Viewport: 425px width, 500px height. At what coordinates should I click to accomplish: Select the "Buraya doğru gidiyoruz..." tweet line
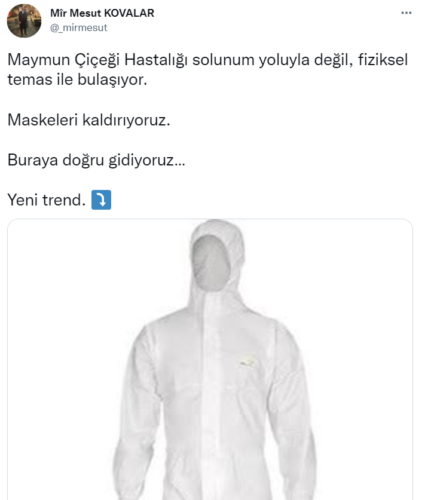pos(96,160)
